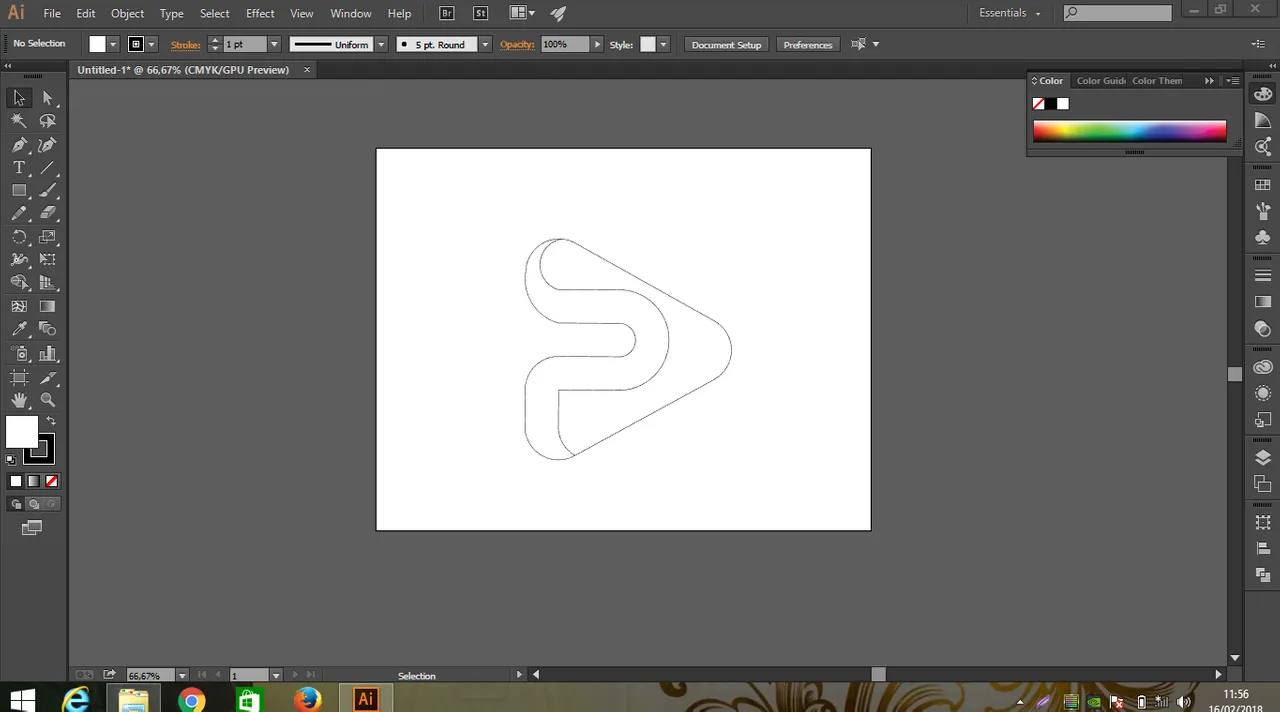Pick the Paintbrush tool

pos(47,191)
